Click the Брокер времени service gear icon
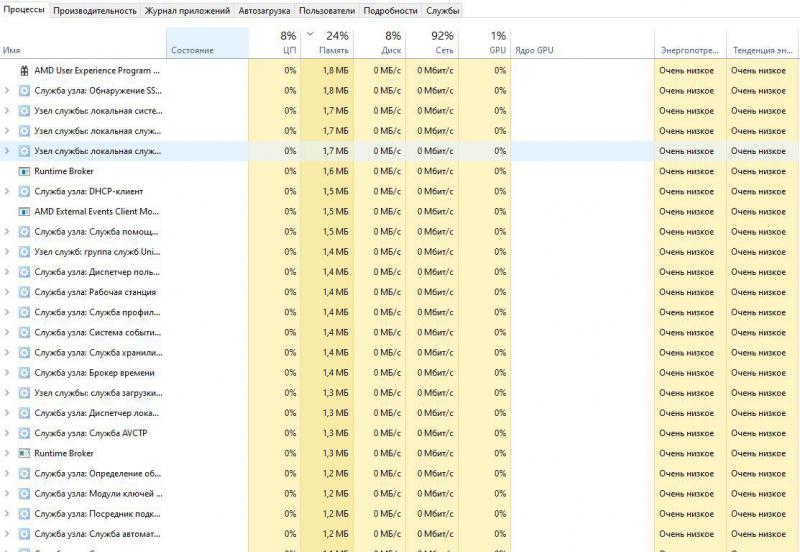 (25, 373)
